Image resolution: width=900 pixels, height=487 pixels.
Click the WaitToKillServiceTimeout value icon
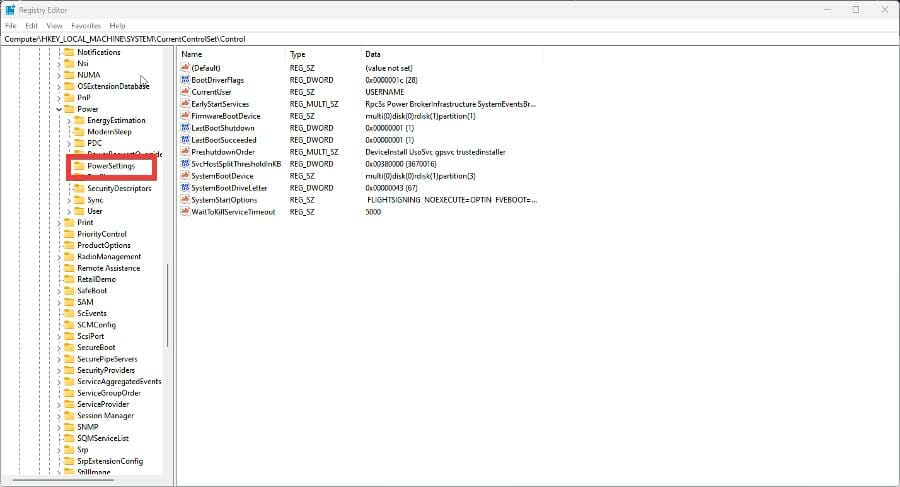pyautogui.click(x=185, y=212)
